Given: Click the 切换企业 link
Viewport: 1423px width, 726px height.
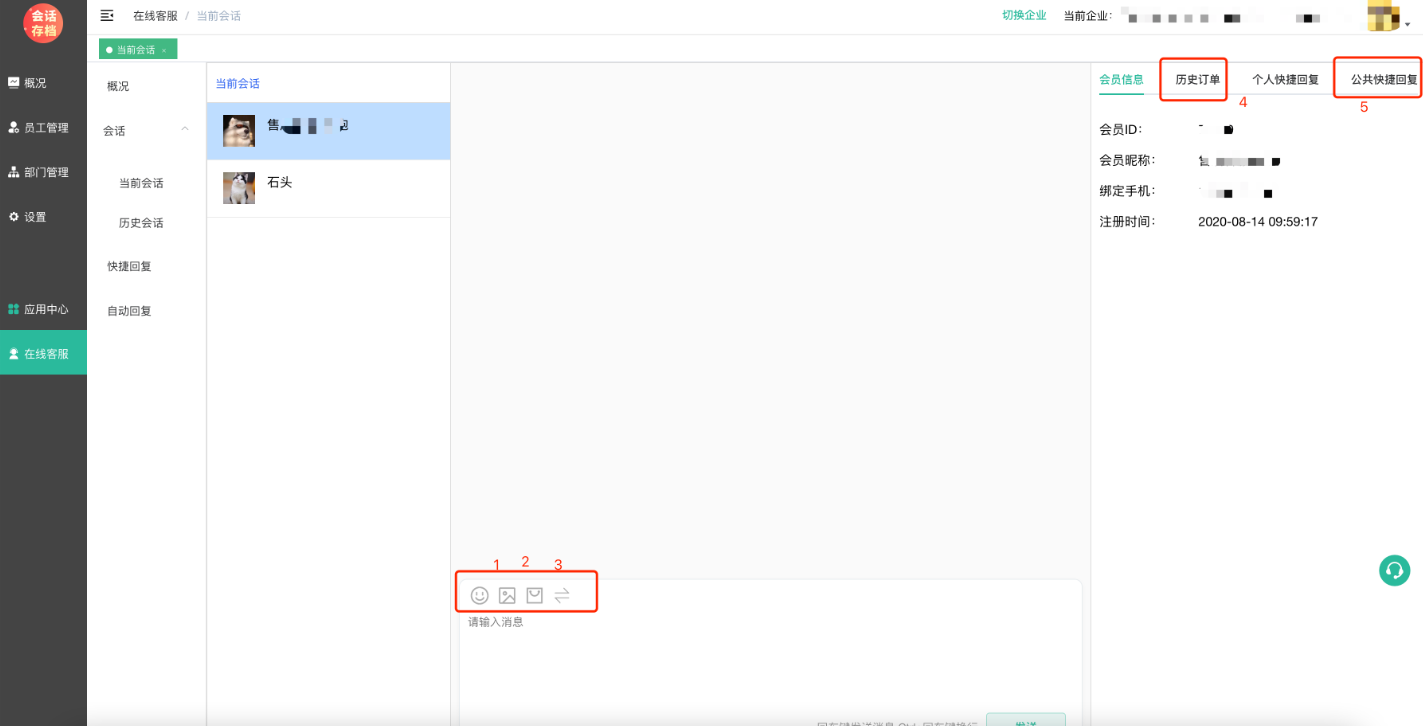Looking at the screenshot, I should click(1024, 15).
